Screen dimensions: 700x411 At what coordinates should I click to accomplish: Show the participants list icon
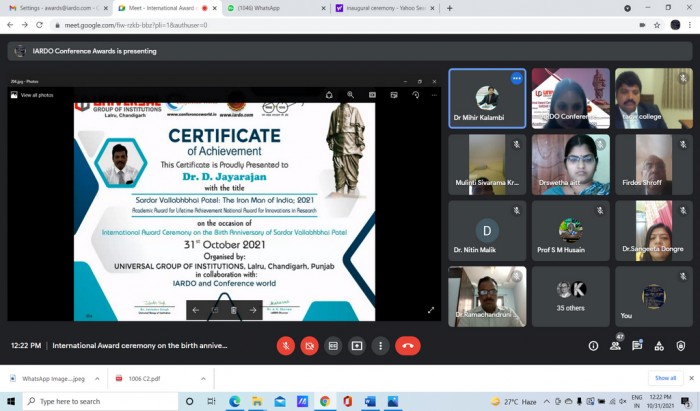[615, 345]
